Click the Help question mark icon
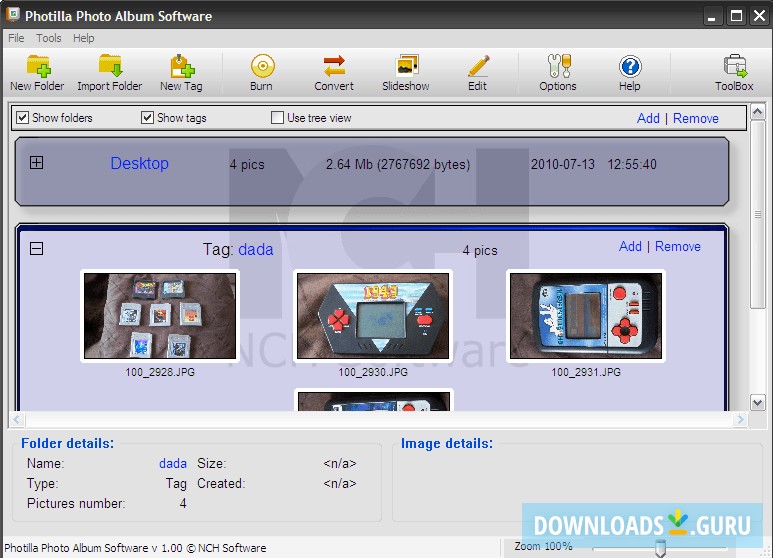The height and width of the screenshot is (558, 773). click(630, 72)
